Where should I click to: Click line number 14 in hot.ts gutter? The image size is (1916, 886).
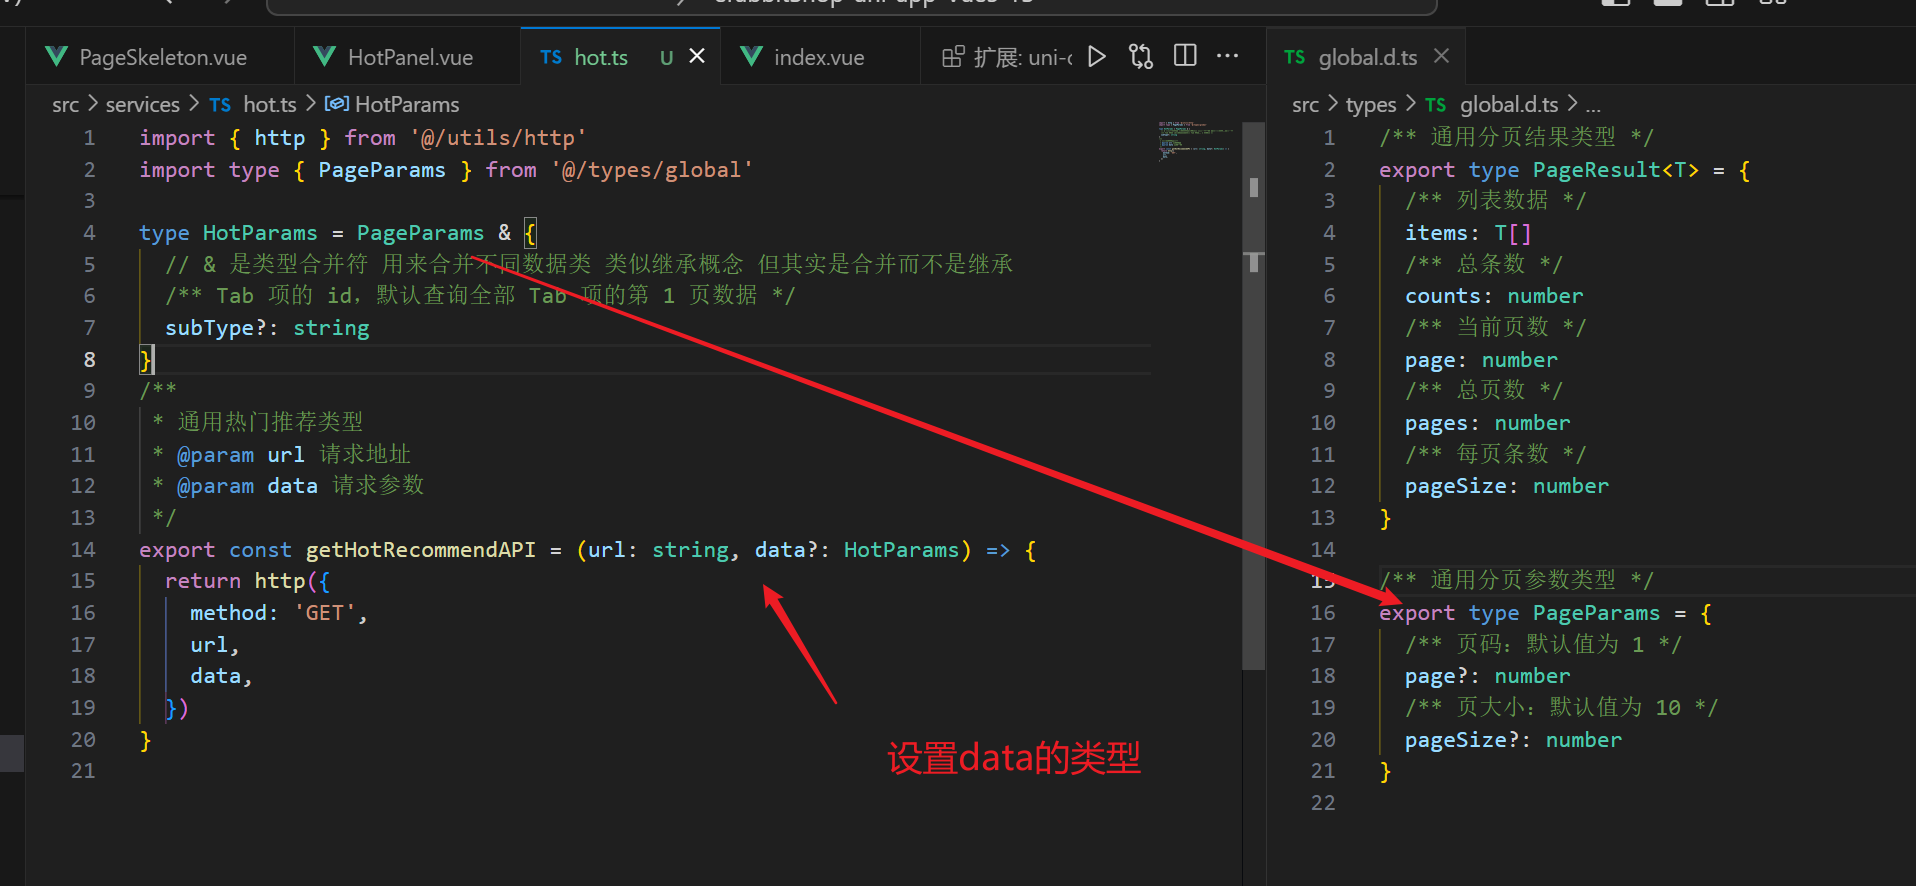click(84, 550)
